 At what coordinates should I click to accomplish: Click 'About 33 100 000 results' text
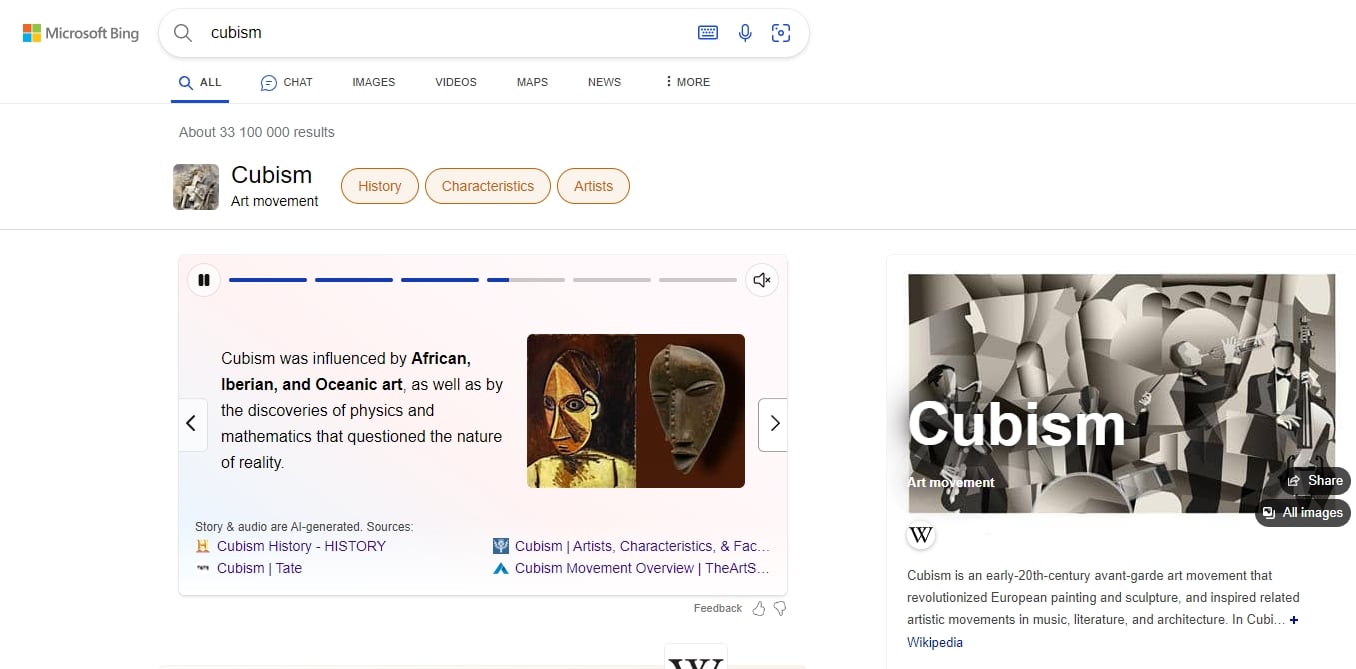(x=257, y=132)
